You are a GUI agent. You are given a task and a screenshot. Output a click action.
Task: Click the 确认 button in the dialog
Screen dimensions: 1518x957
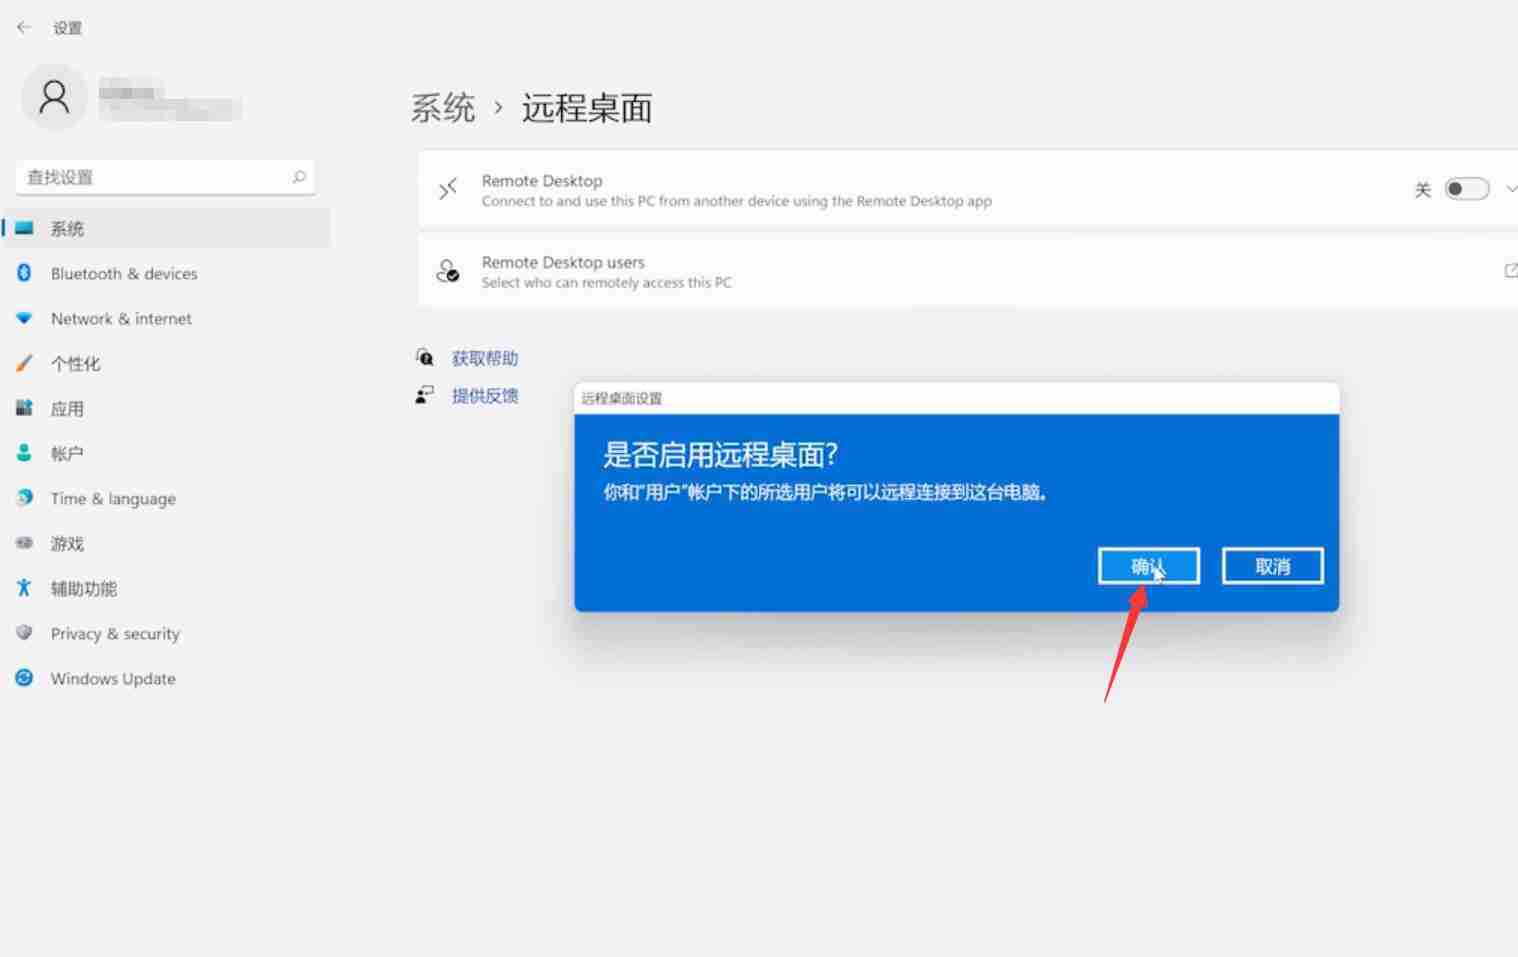(1148, 565)
